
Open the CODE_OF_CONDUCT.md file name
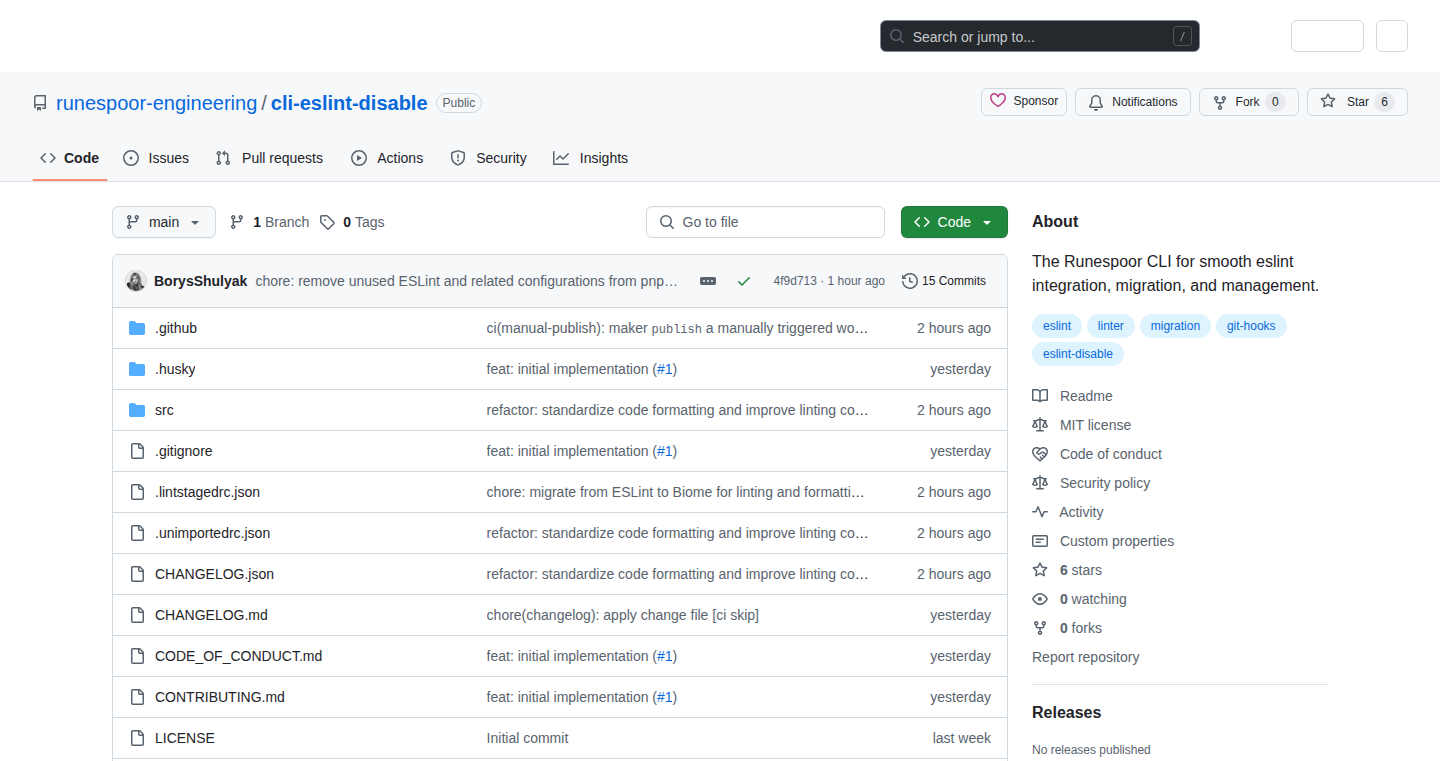(x=239, y=656)
